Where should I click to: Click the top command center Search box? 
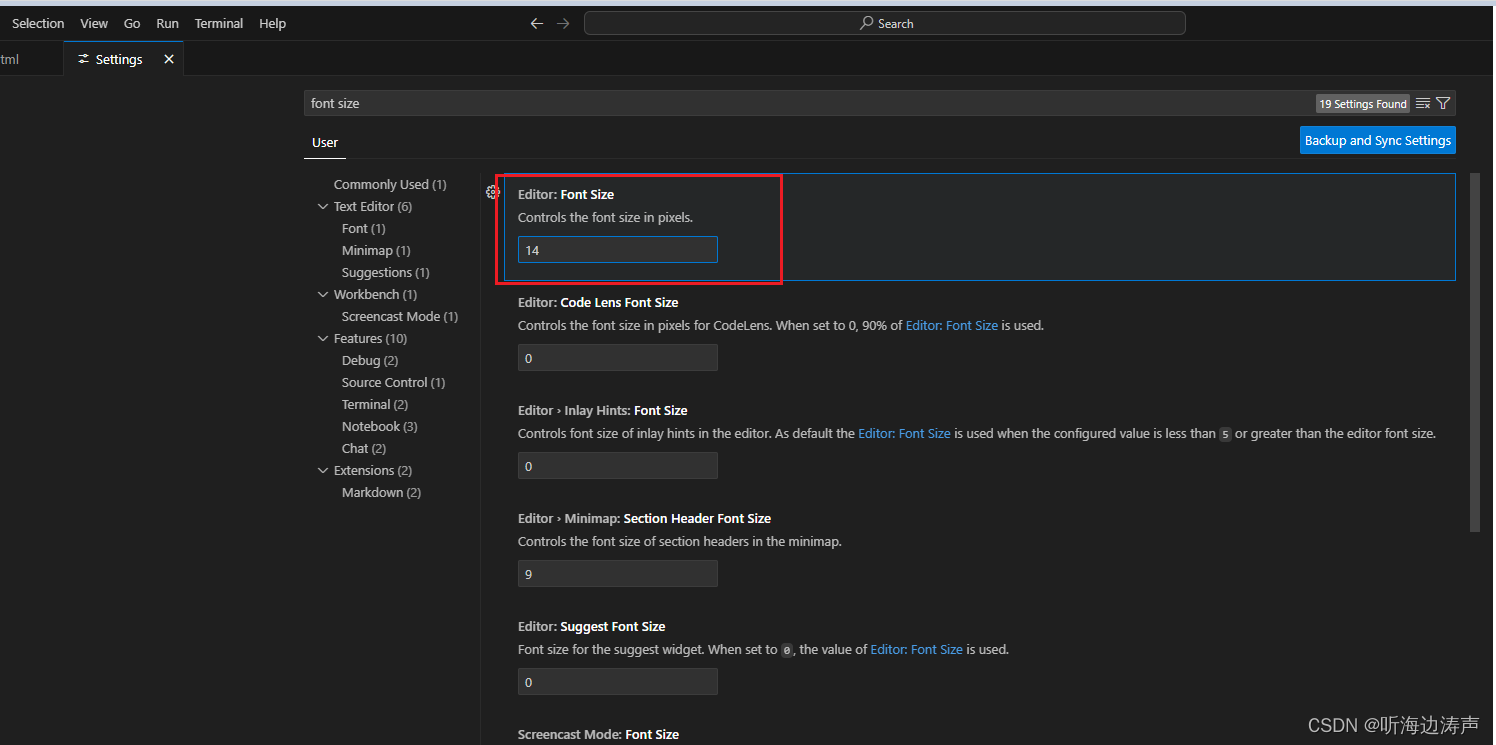[885, 23]
